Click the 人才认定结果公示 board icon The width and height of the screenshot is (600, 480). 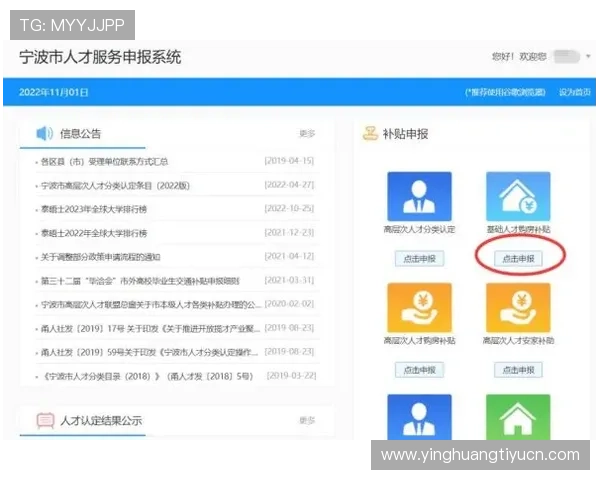click(45, 420)
